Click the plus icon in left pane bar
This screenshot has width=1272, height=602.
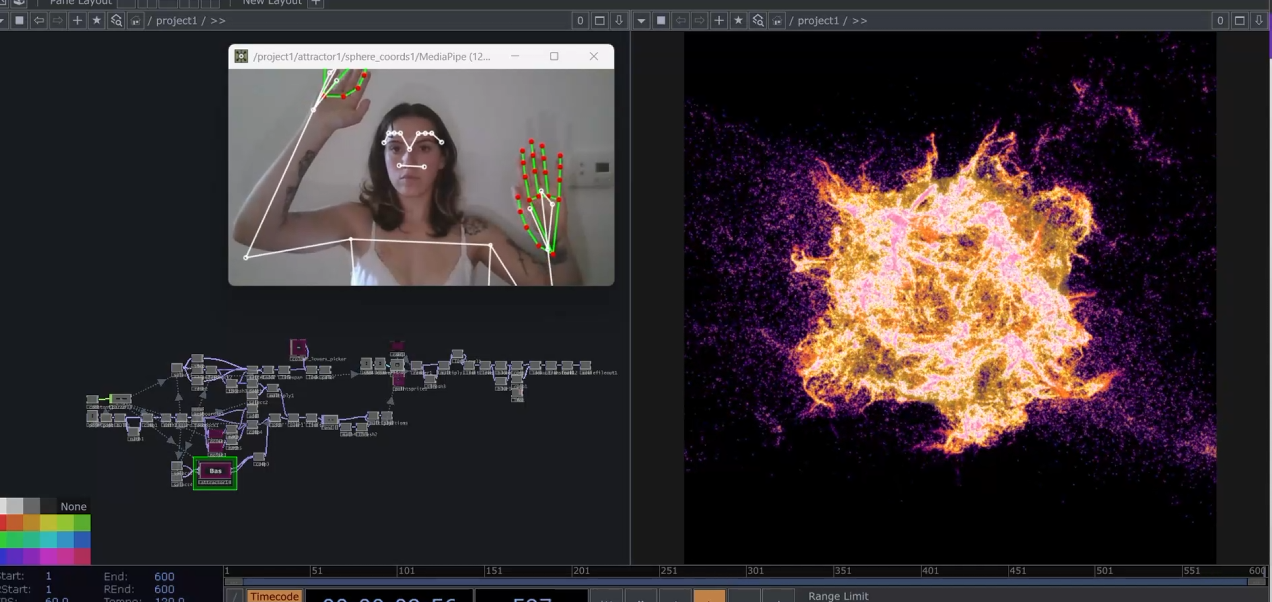coord(77,20)
